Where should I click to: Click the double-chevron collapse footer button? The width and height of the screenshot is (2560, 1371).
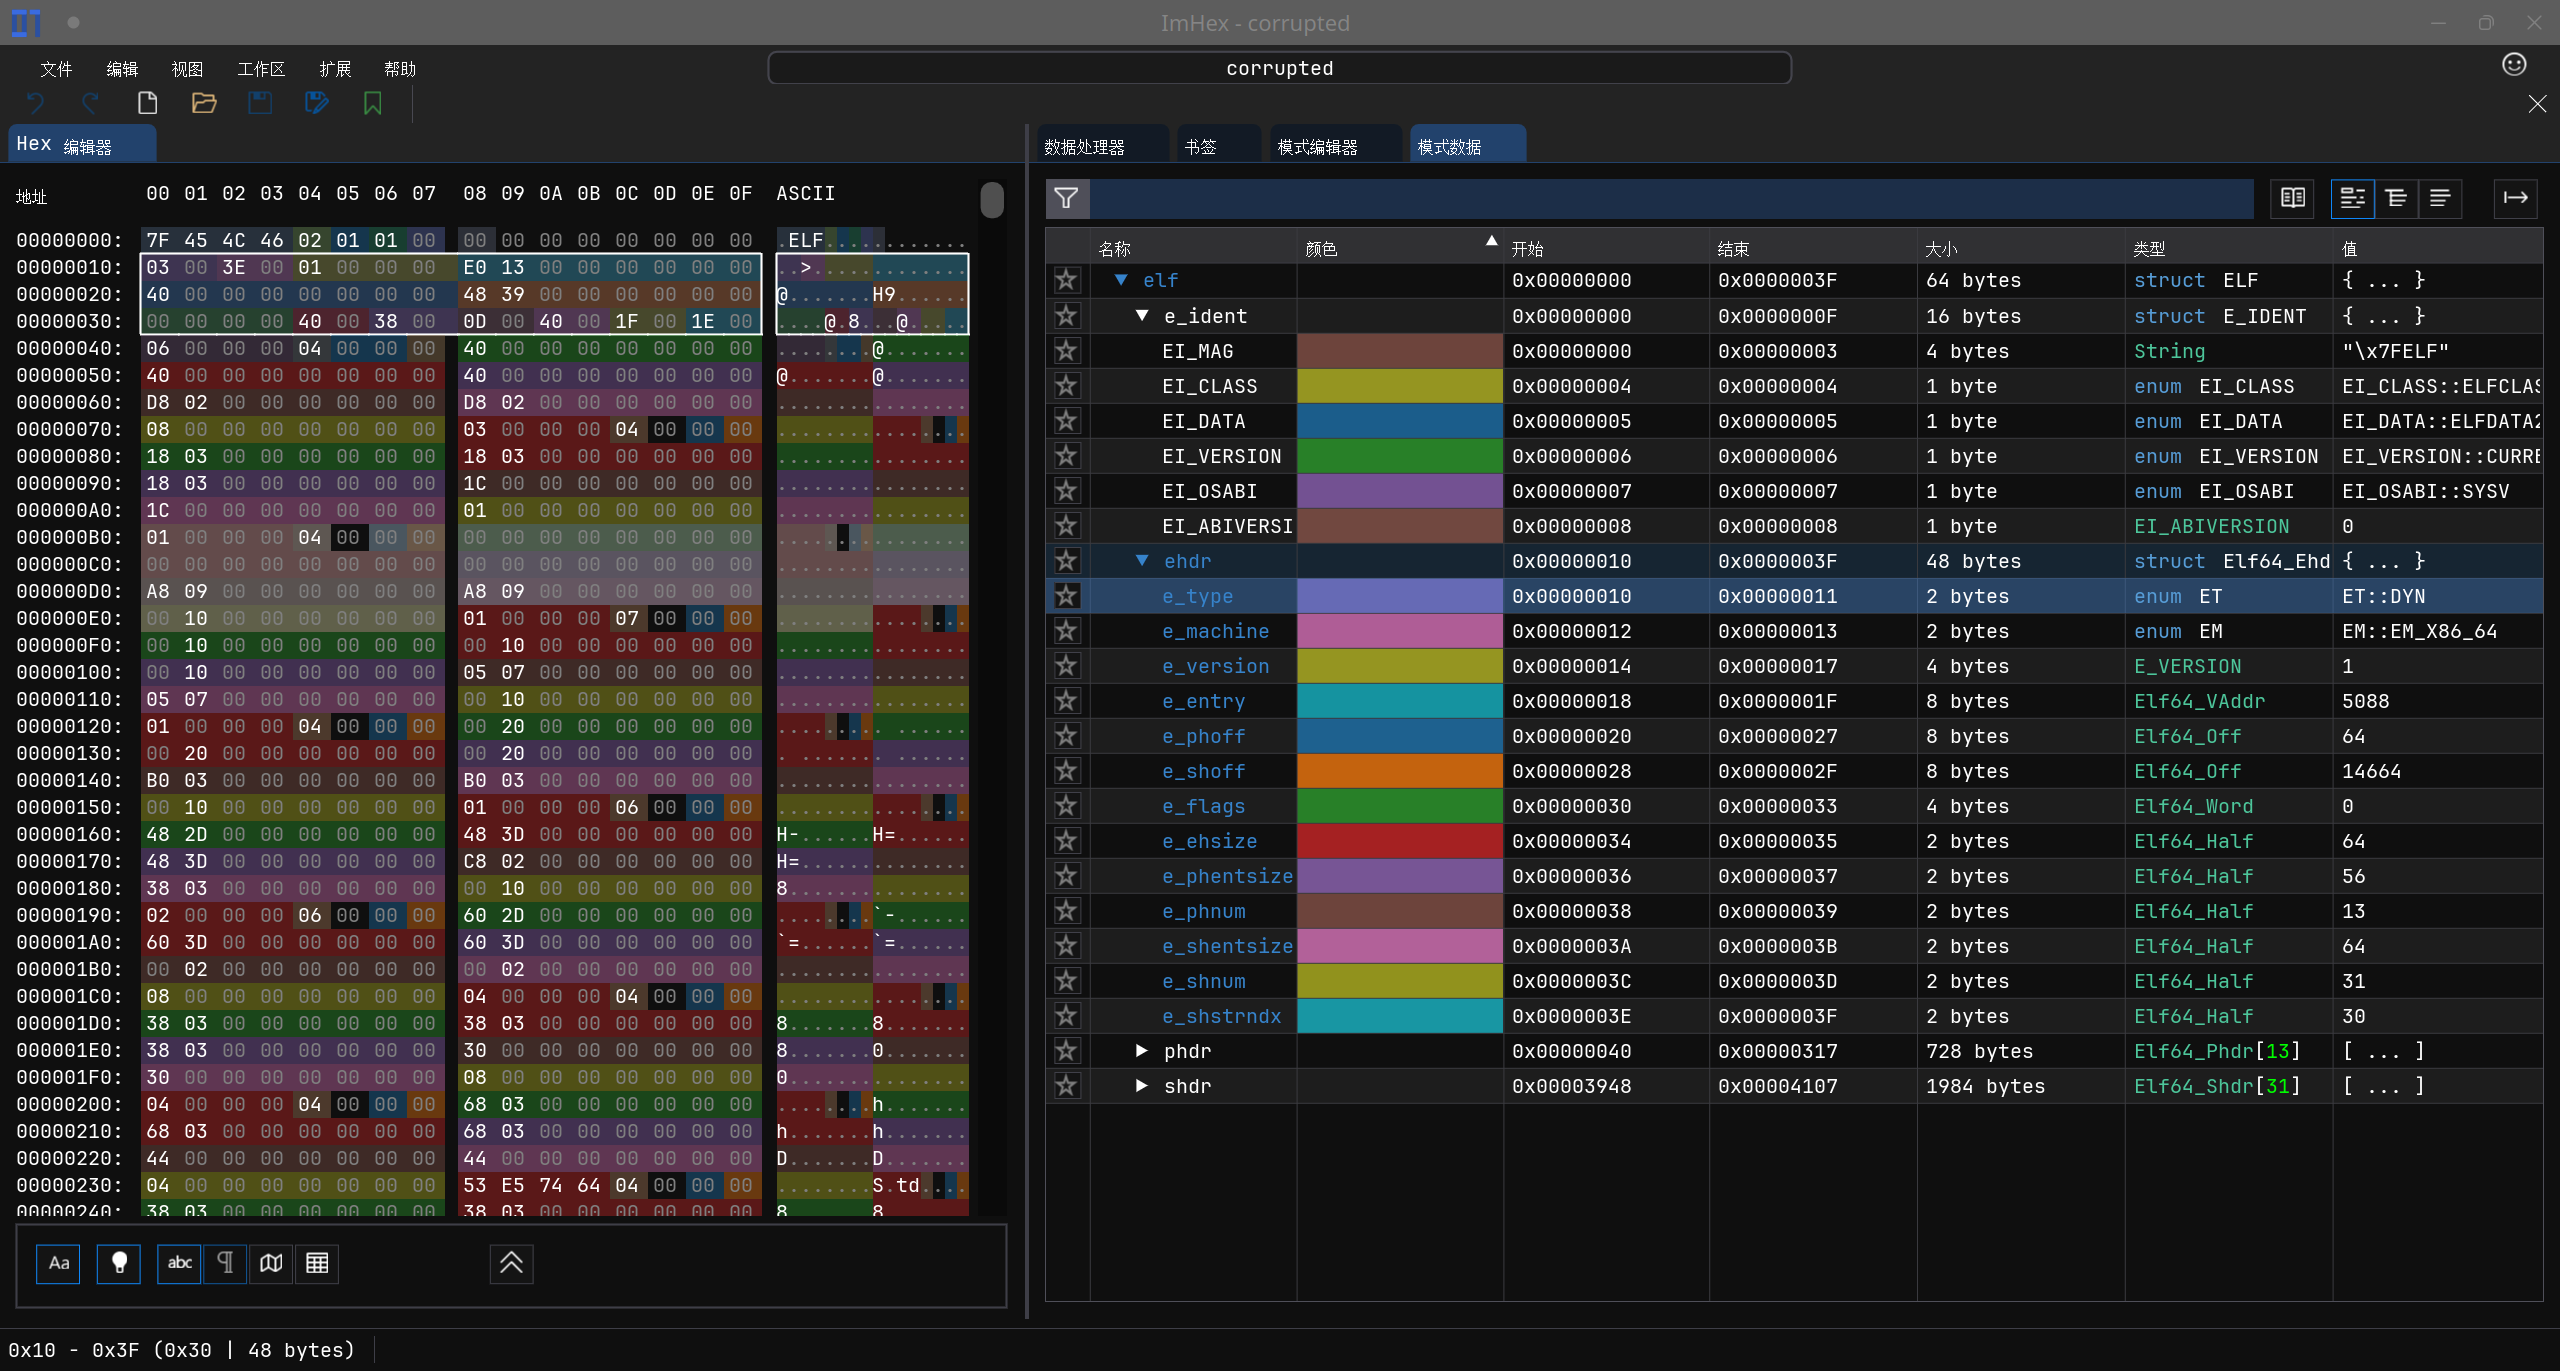(x=511, y=1263)
